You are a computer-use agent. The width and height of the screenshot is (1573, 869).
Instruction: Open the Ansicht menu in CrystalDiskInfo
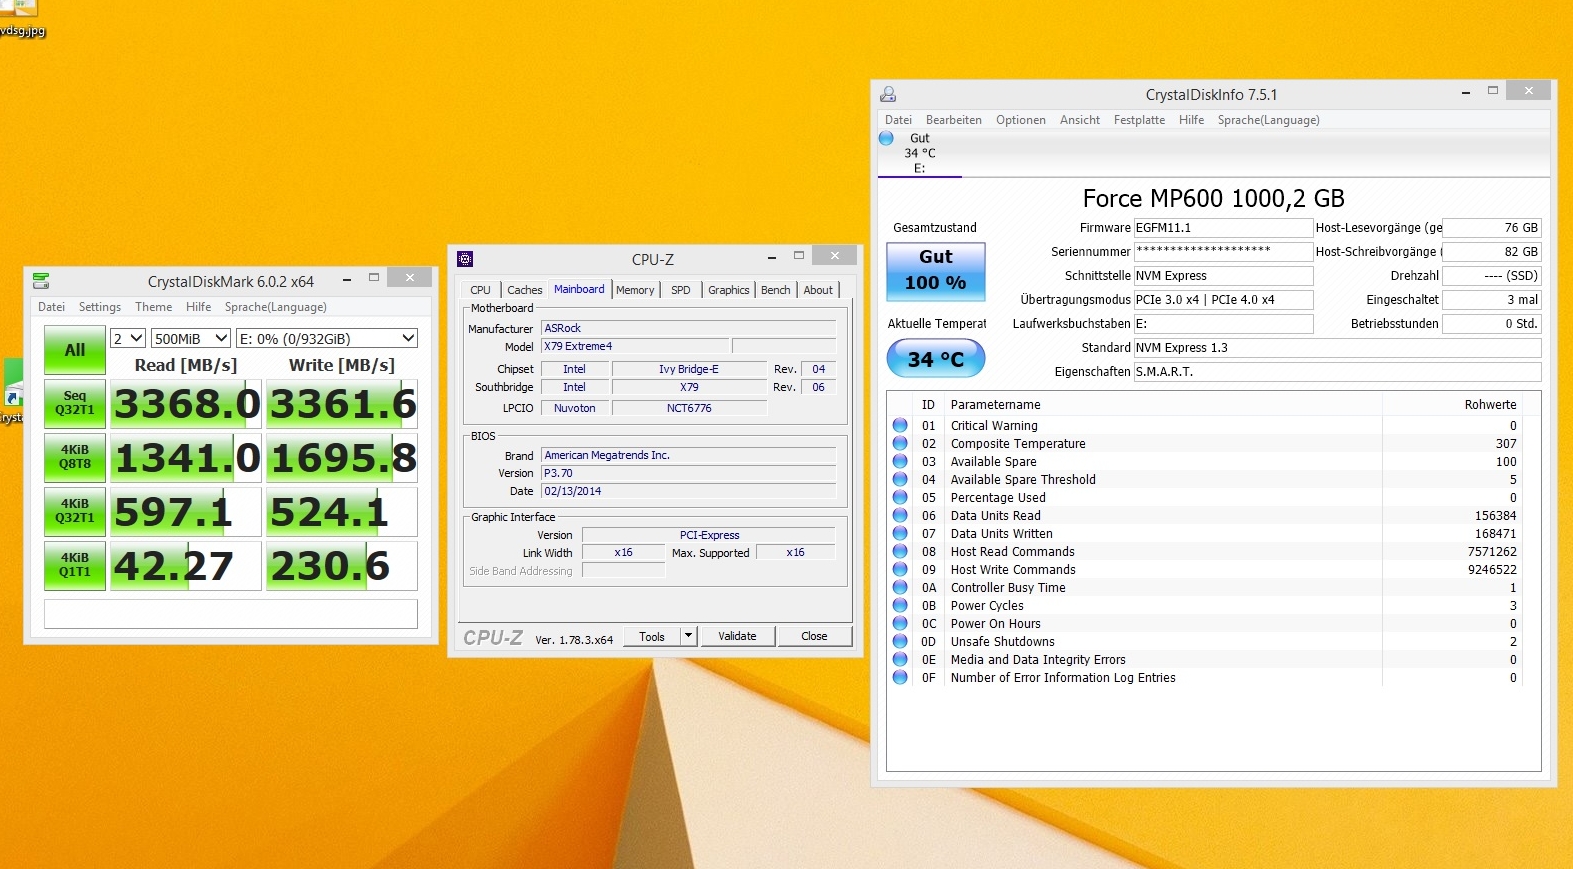[1080, 120]
